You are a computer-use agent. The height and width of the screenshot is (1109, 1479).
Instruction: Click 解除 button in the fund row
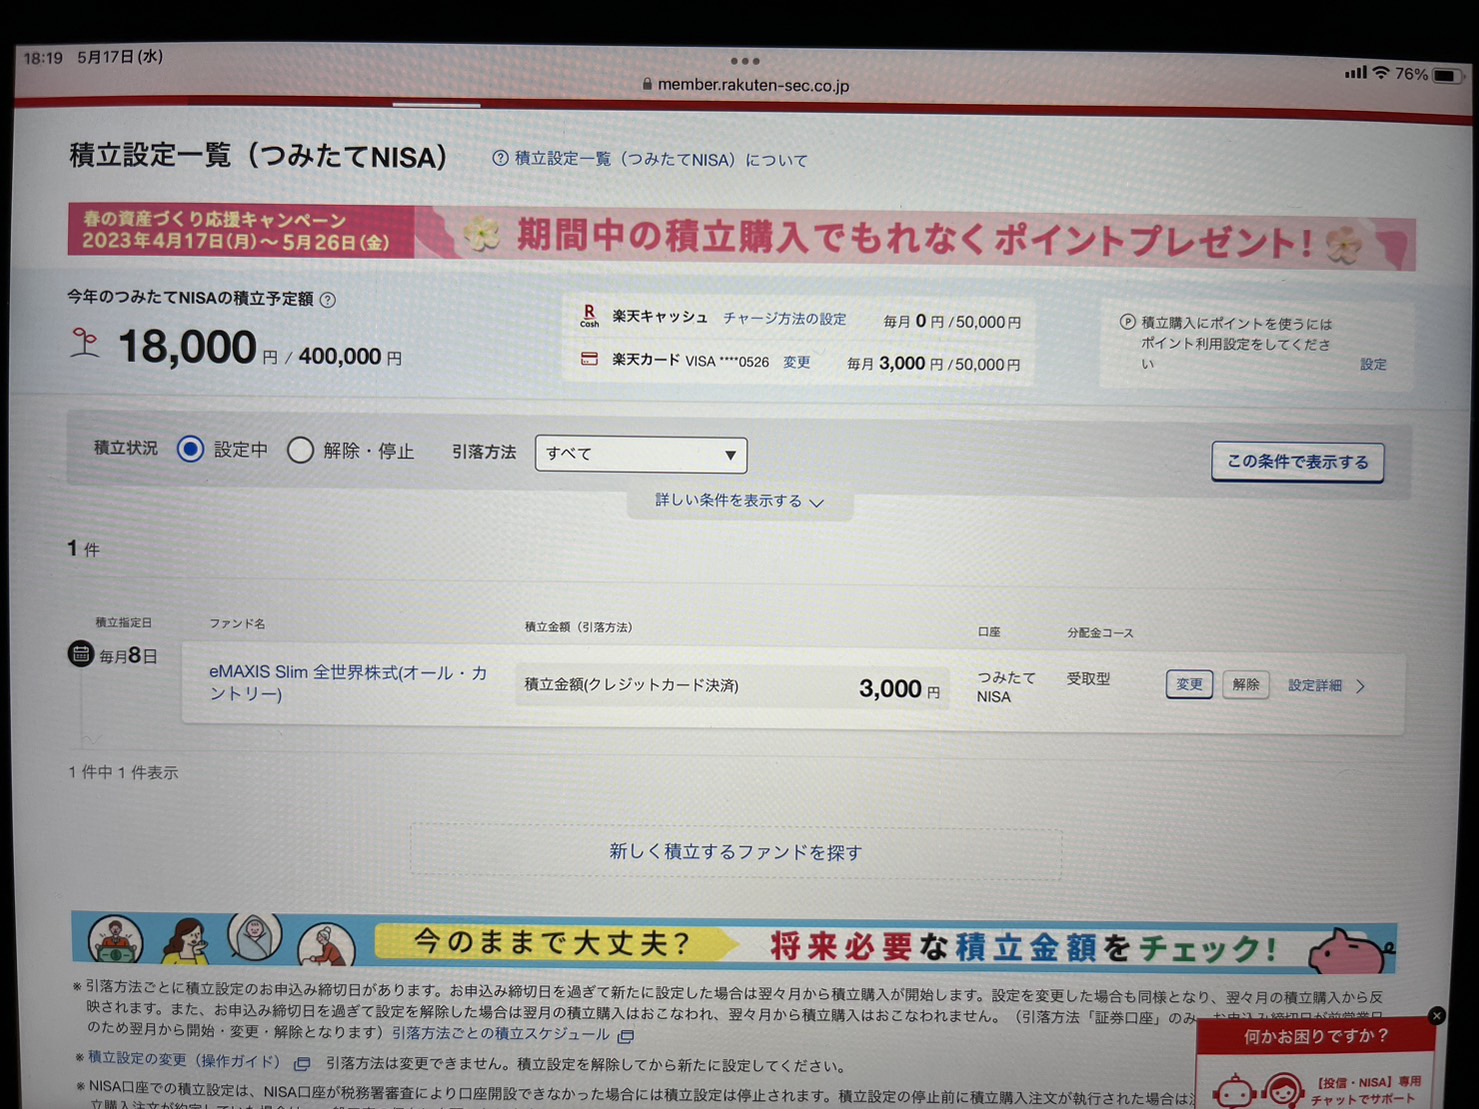point(1246,685)
